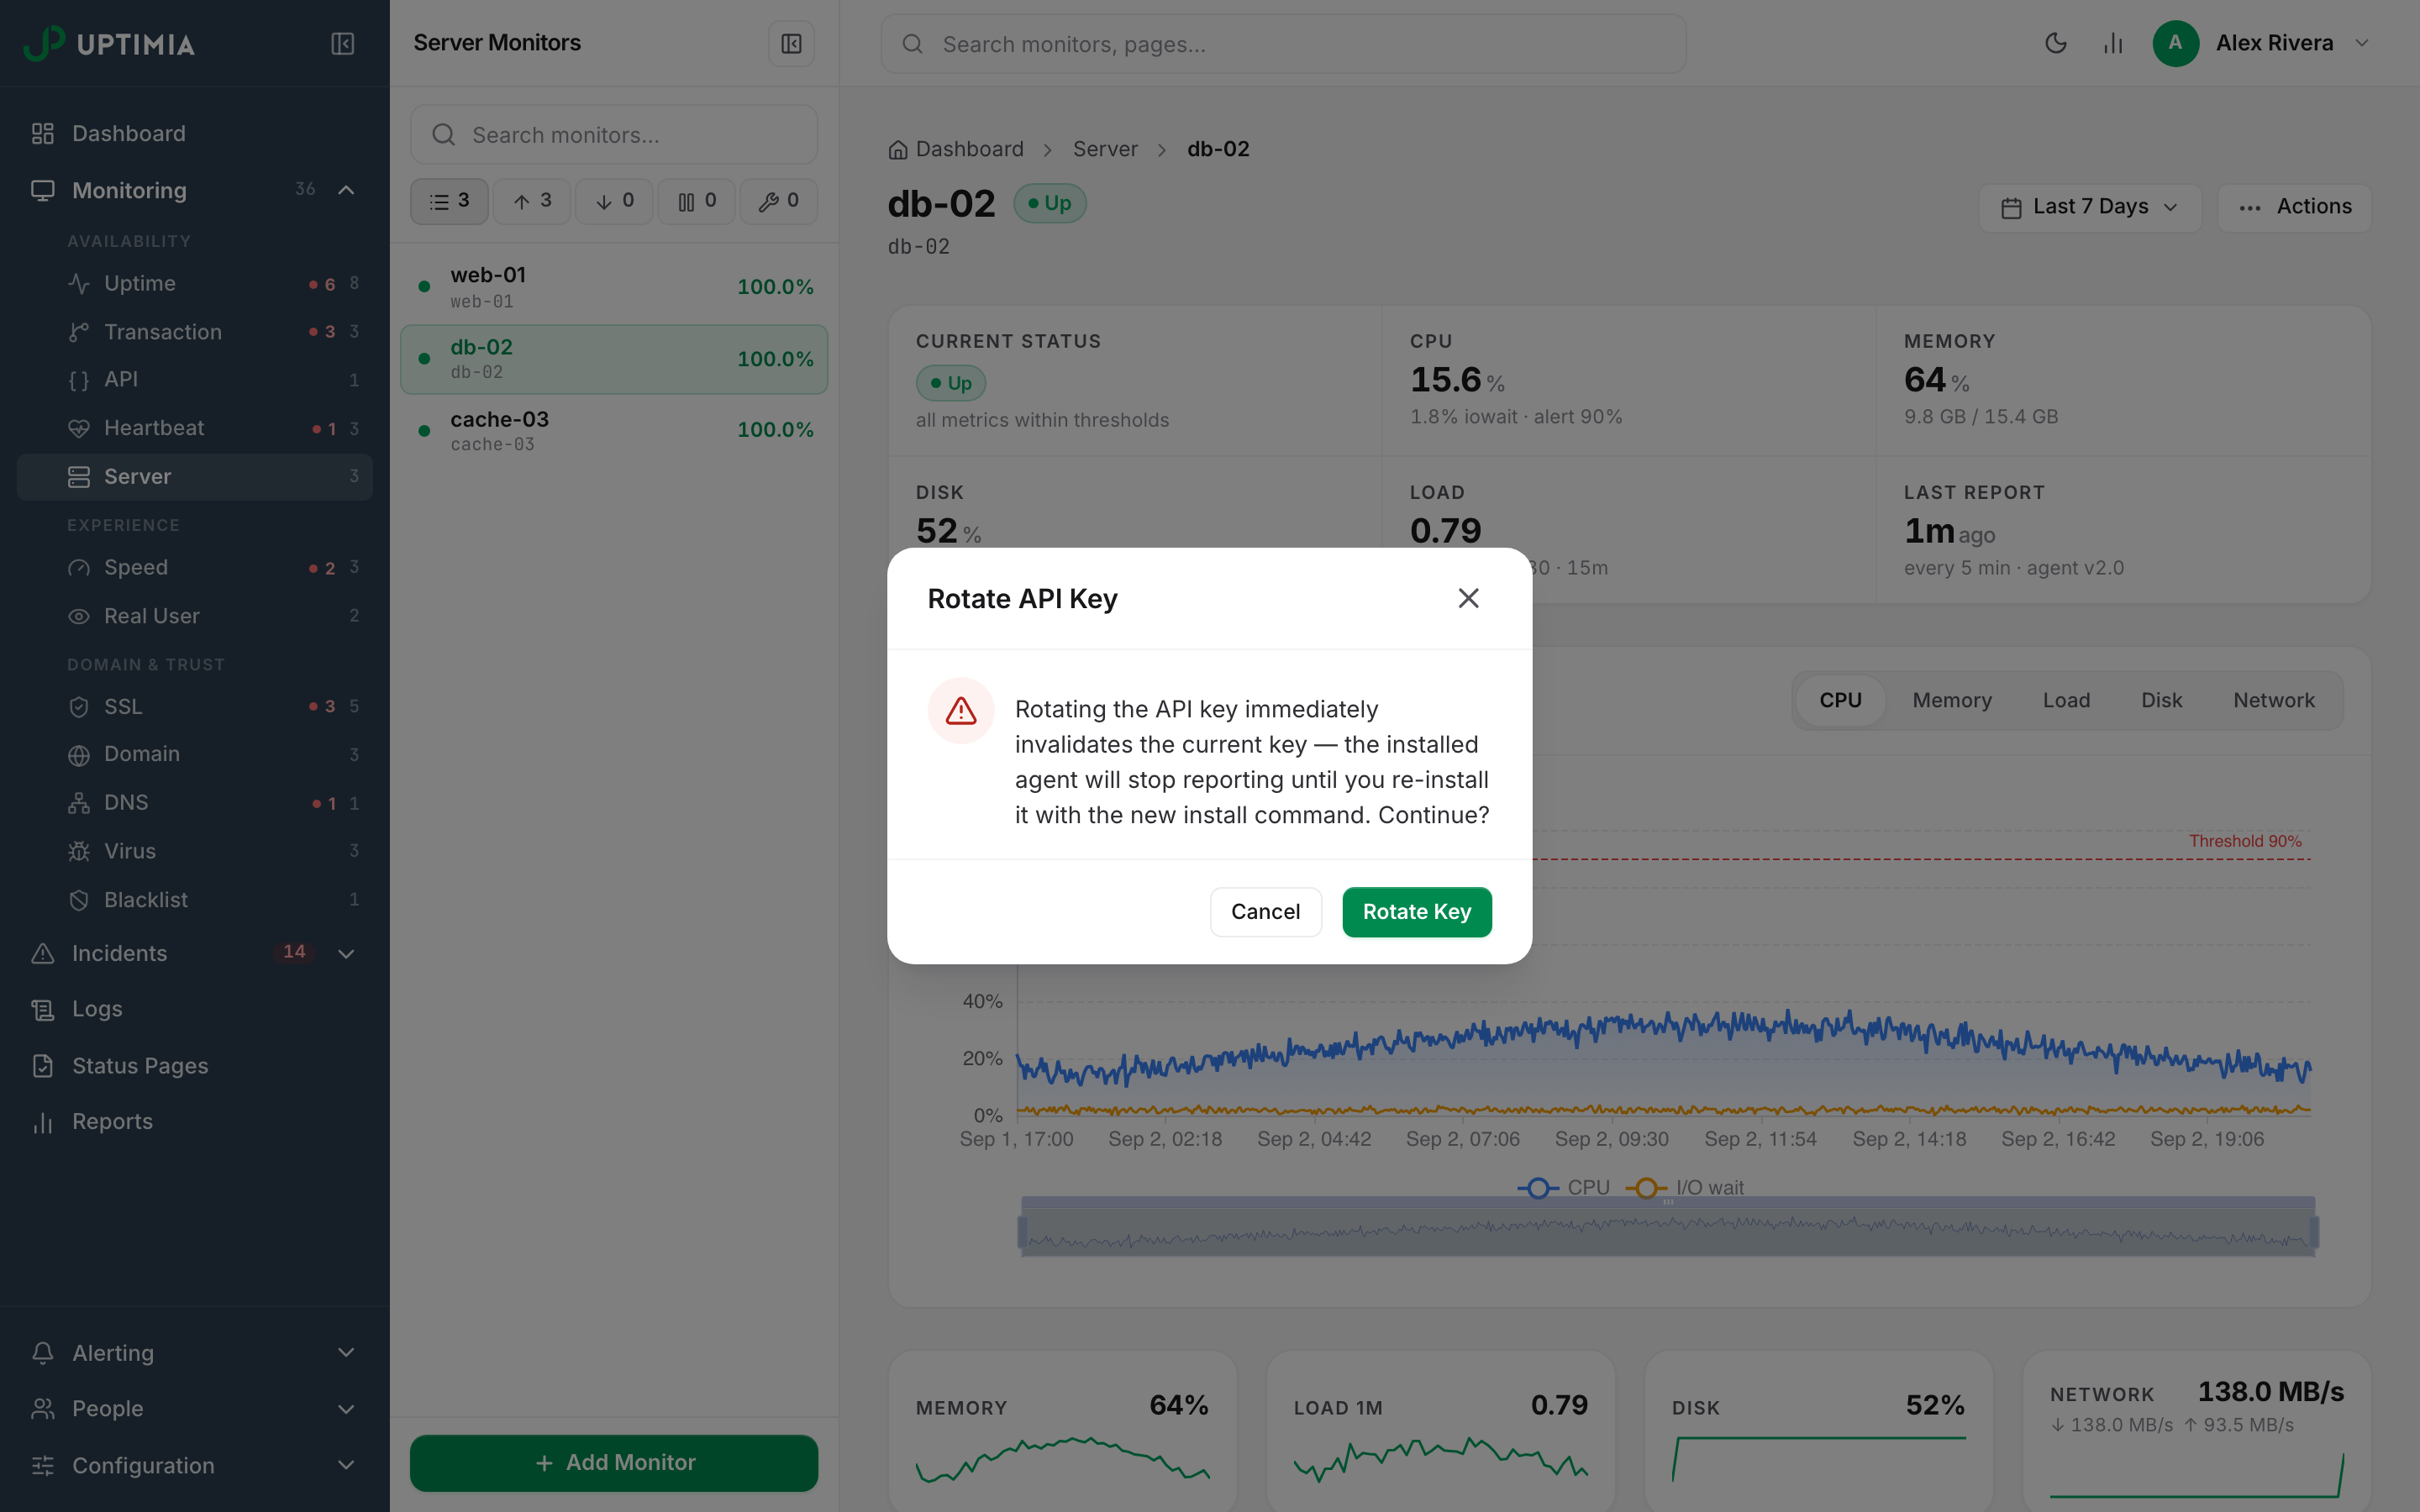Open Heartbeat monitors
The height and width of the screenshot is (1512, 2420).
195,428
